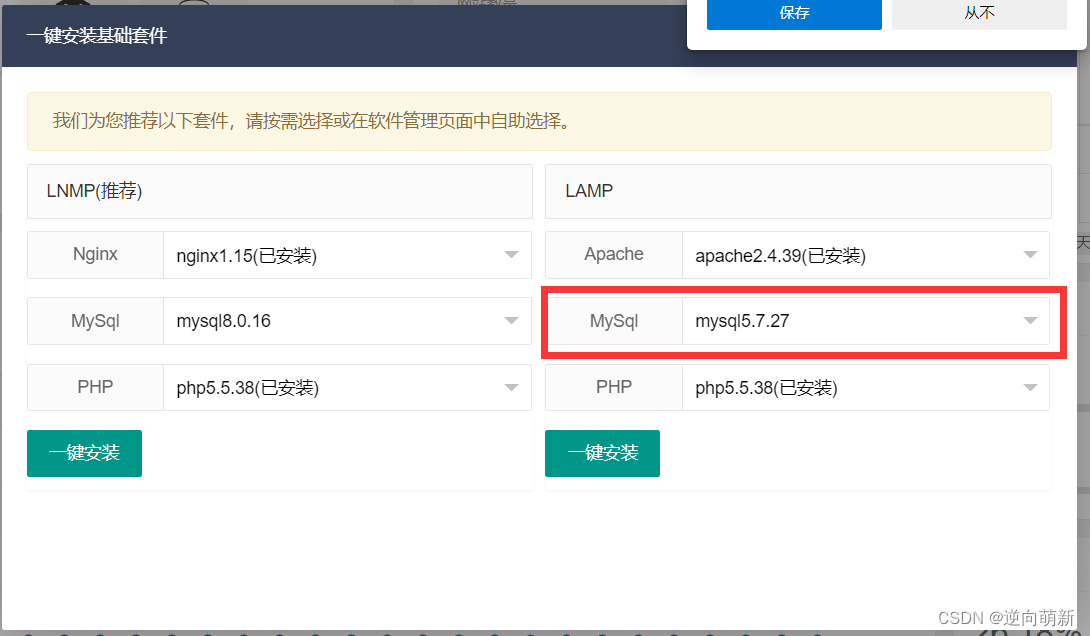Click 一键安装 button under the LNMP column

pos(84,453)
